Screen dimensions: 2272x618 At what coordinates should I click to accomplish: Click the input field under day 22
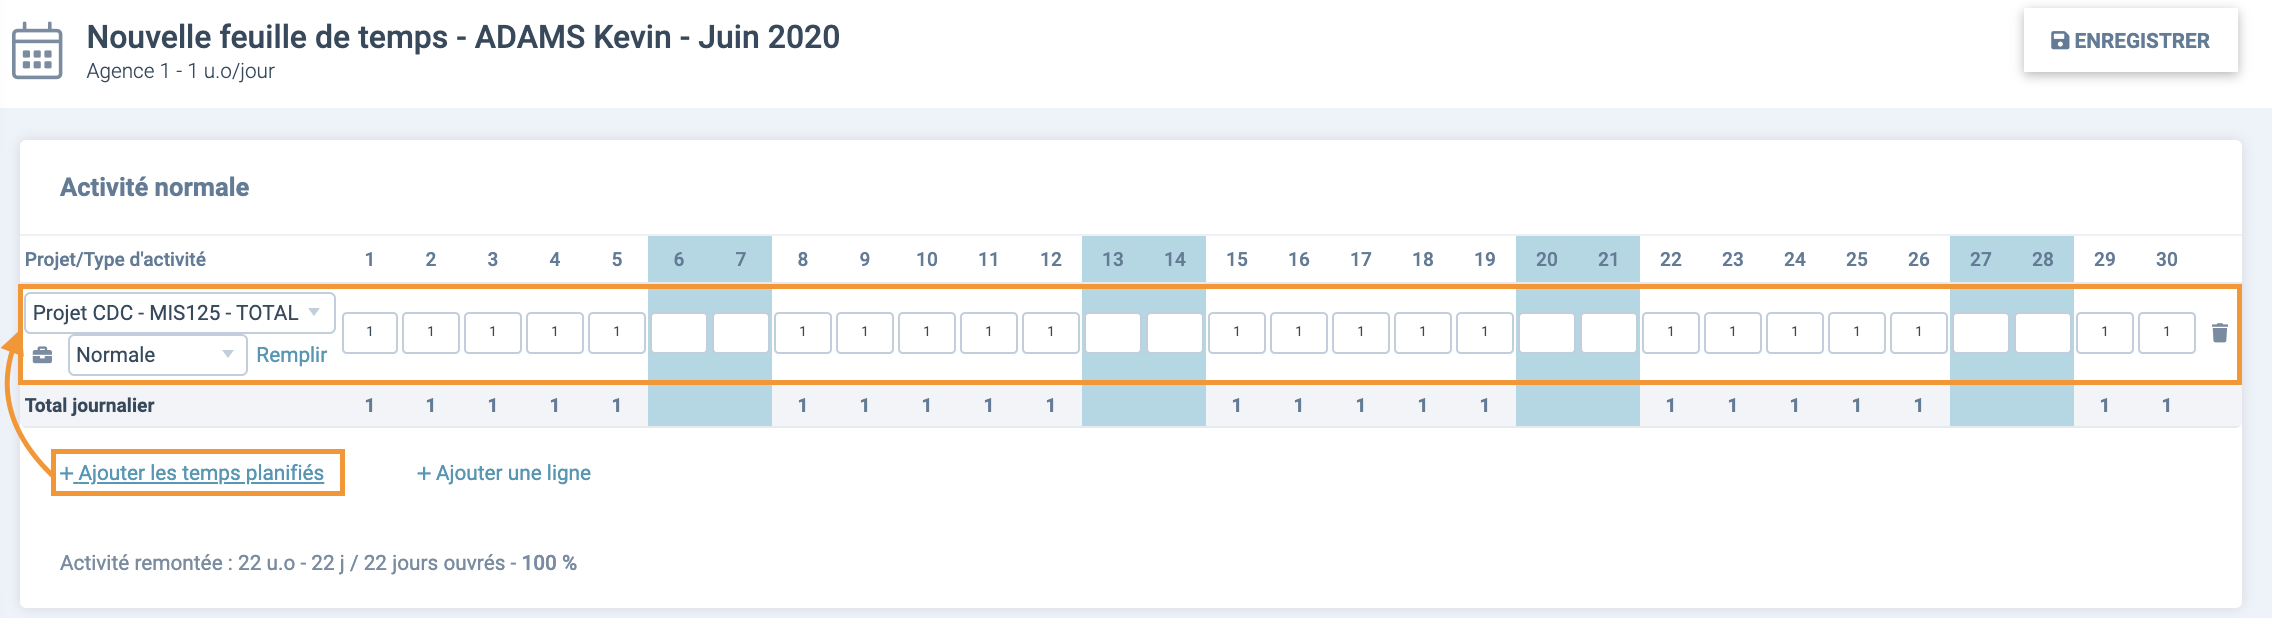1671,333
